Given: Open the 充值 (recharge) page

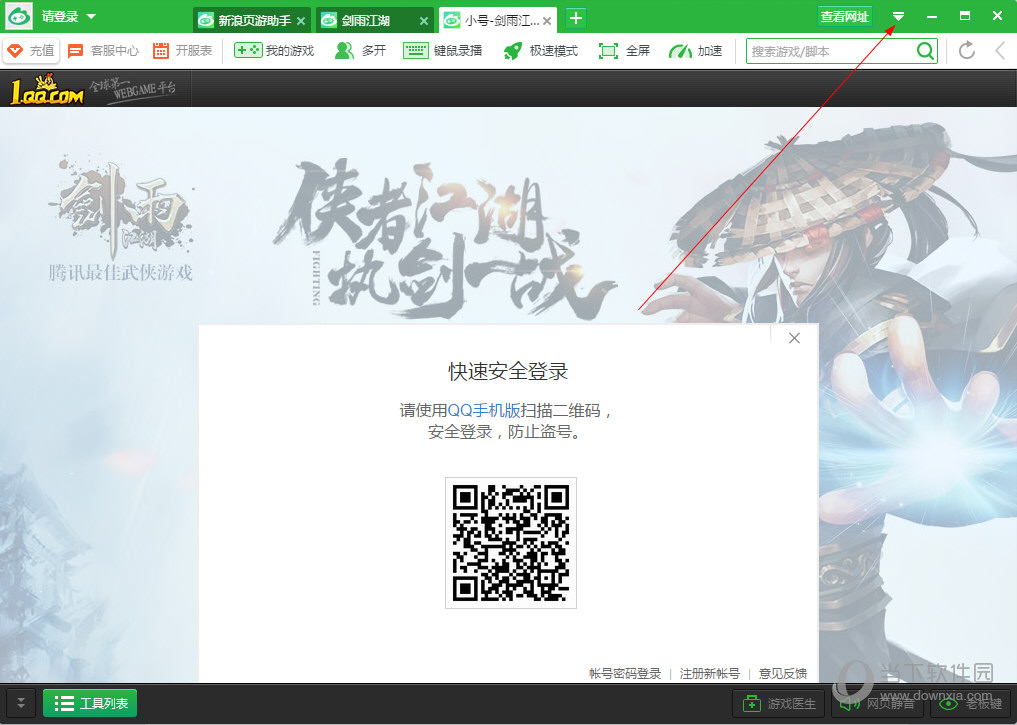Looking at the screenshot, I should (x=30, y=50).
